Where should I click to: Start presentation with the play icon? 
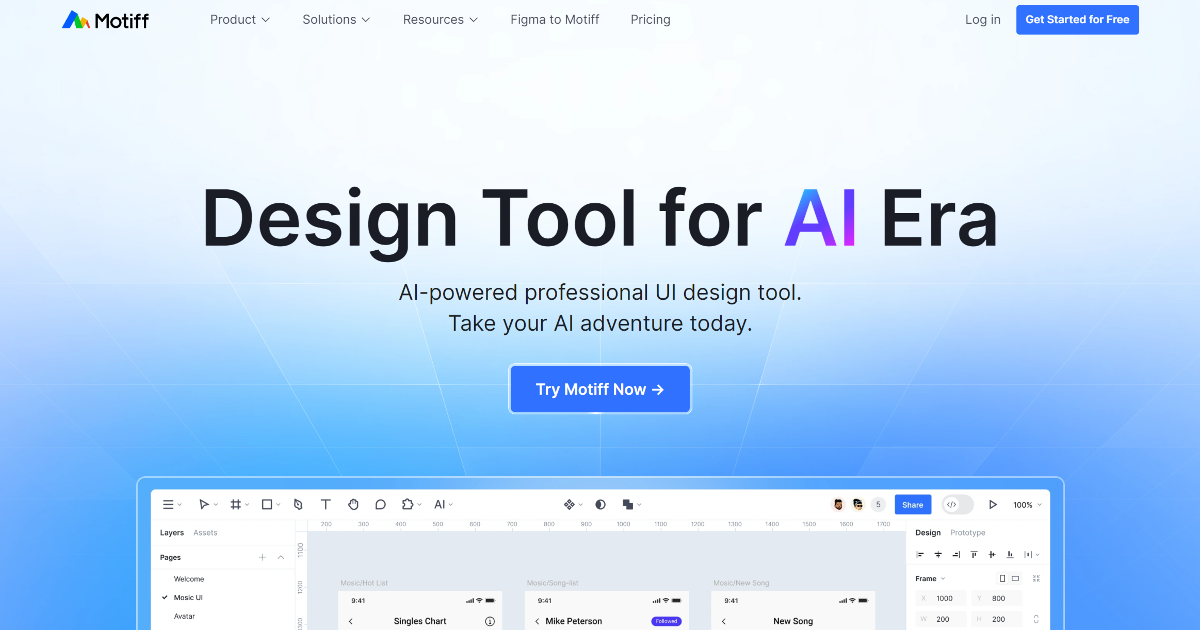click(993, 504)
